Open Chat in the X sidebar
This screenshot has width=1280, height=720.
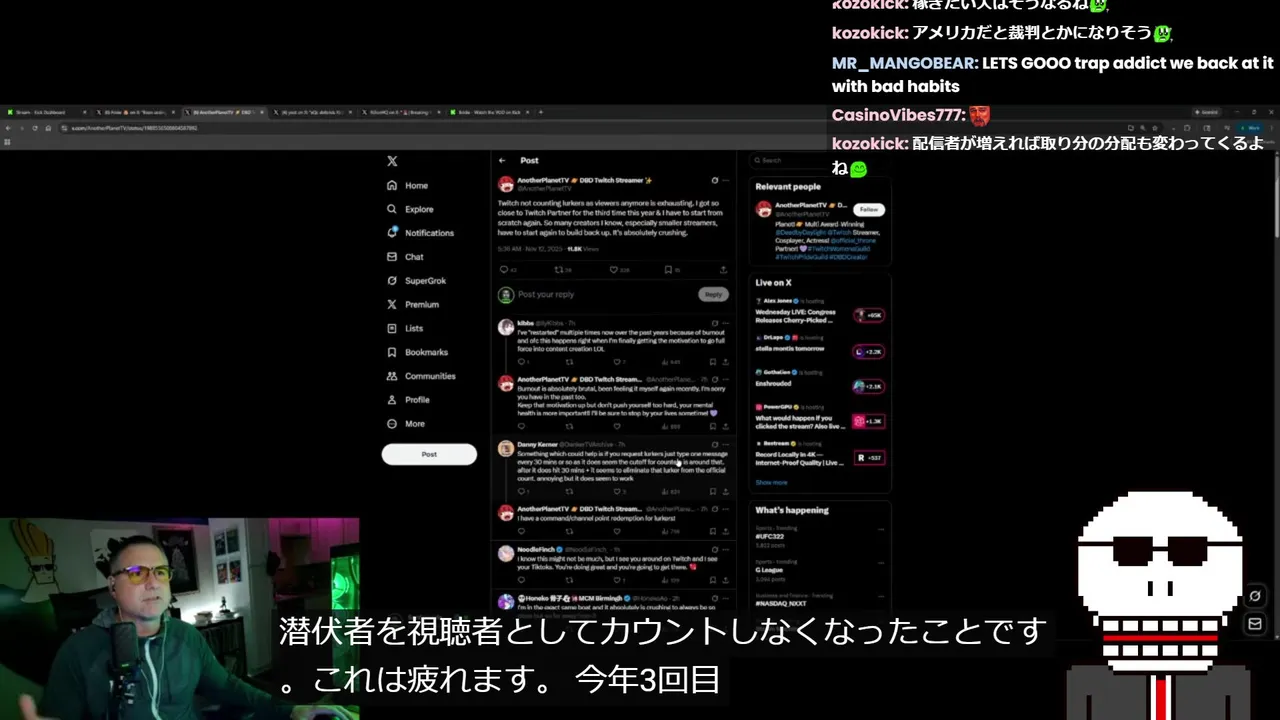click(405, 257)
